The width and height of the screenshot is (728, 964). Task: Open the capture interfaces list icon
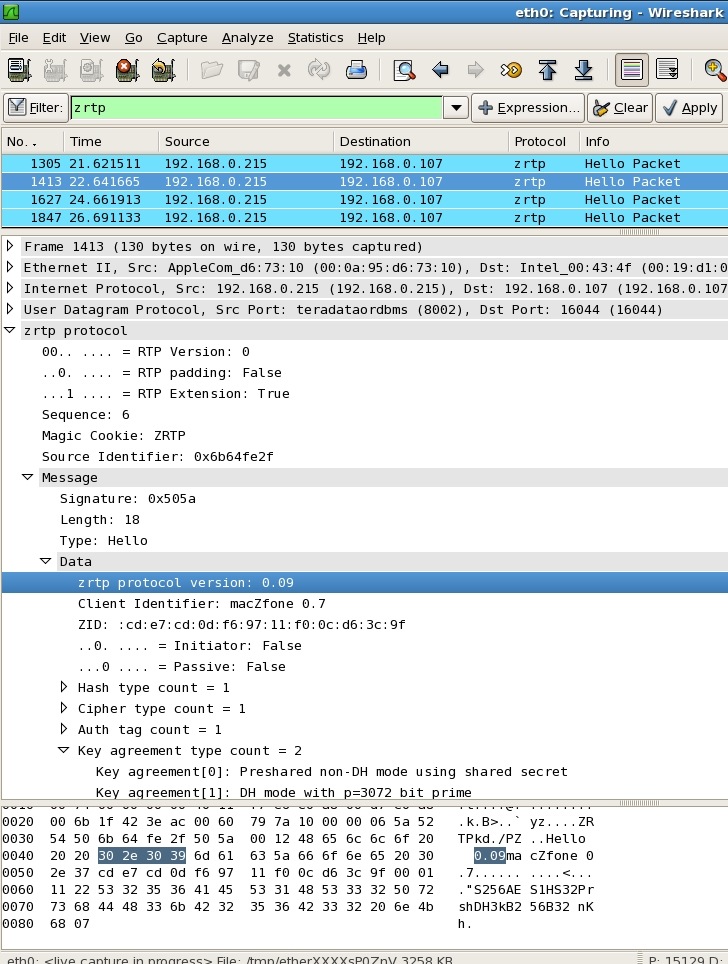coord(19,70)
